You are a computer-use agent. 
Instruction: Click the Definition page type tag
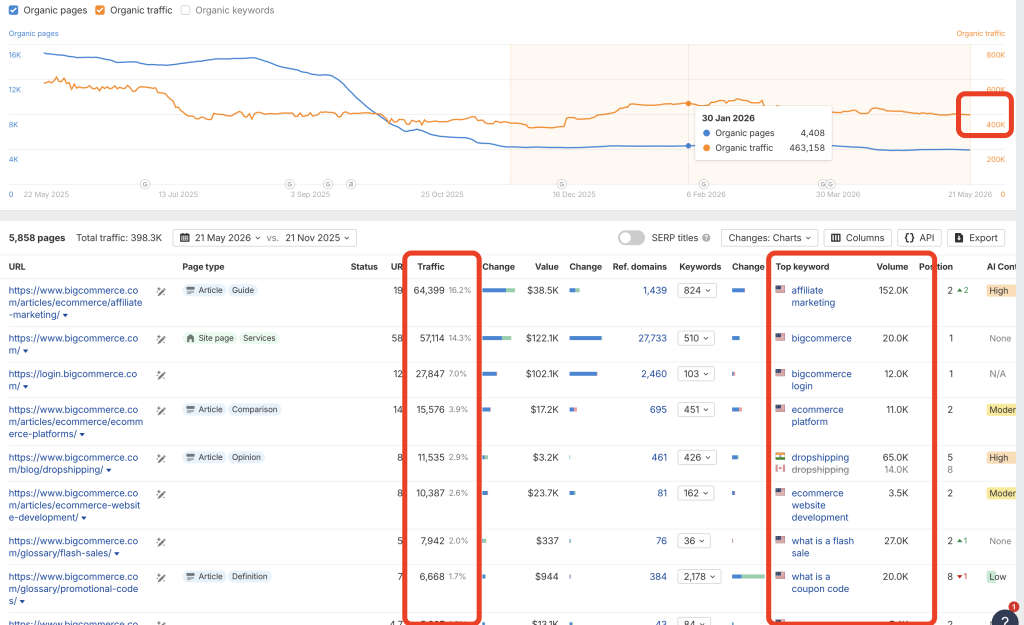[249, 576]
